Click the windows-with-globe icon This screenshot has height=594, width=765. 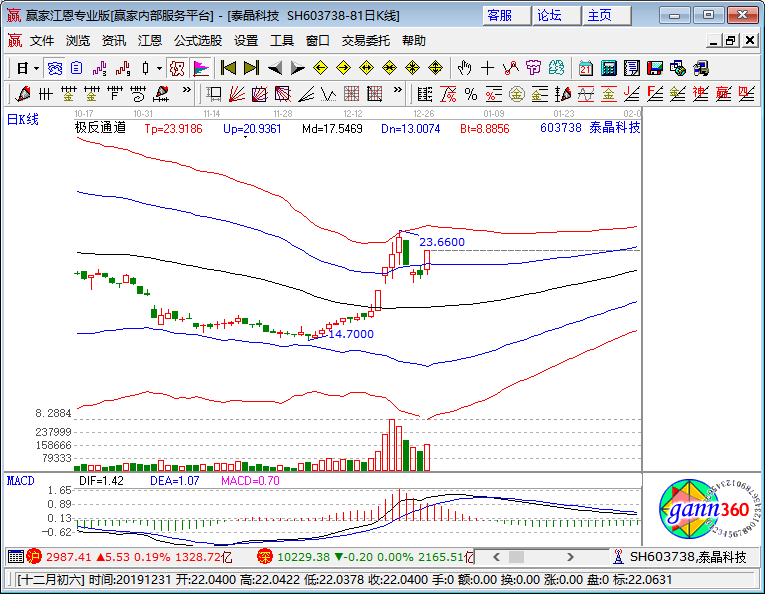678,68
